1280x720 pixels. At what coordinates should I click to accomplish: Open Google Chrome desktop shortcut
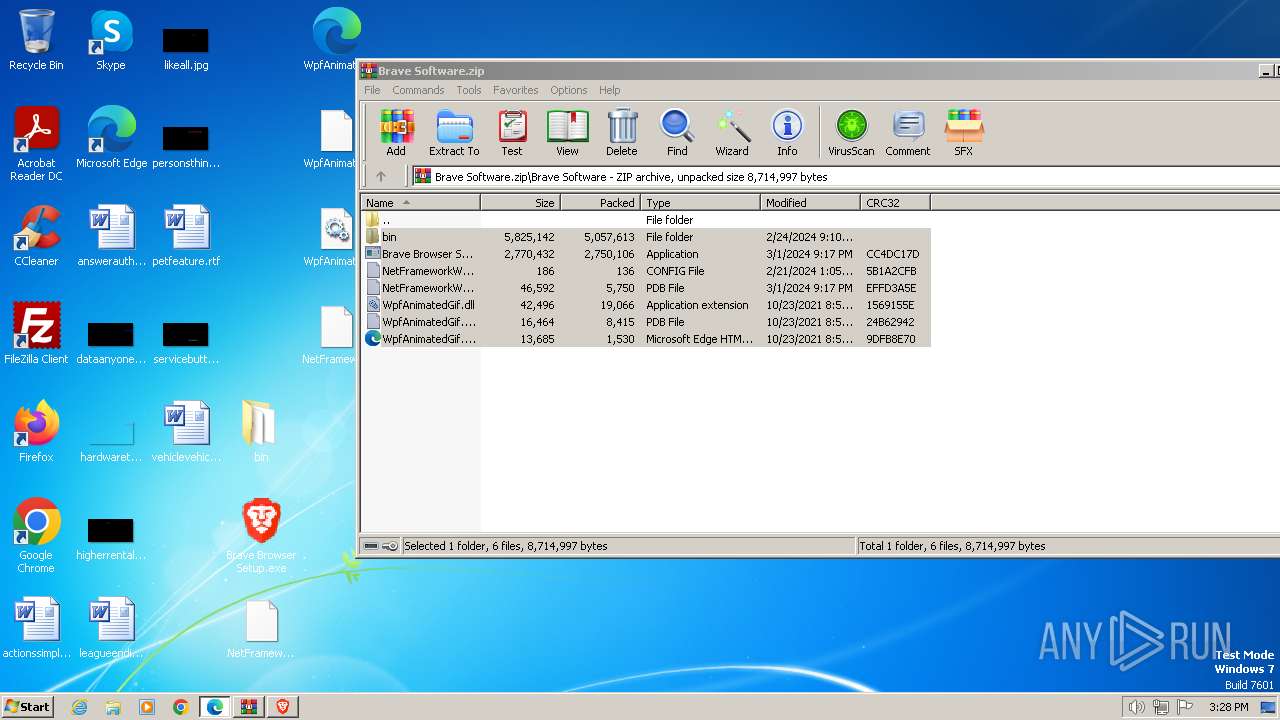coord(36,536)
